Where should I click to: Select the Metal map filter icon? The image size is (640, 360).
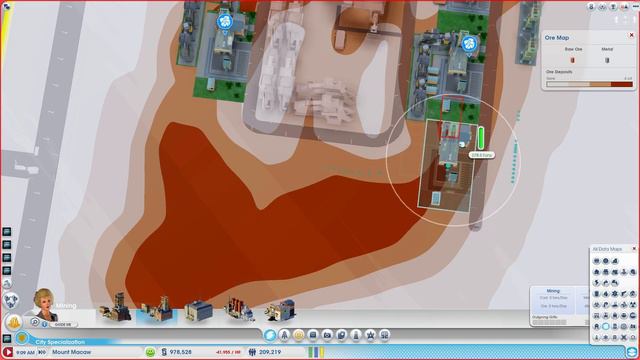tap(607, 60)
